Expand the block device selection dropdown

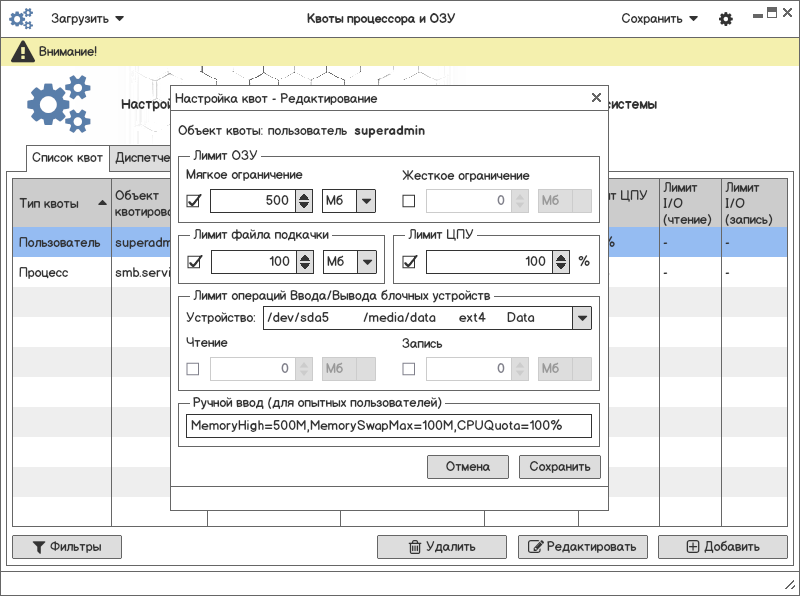(581, 318)
